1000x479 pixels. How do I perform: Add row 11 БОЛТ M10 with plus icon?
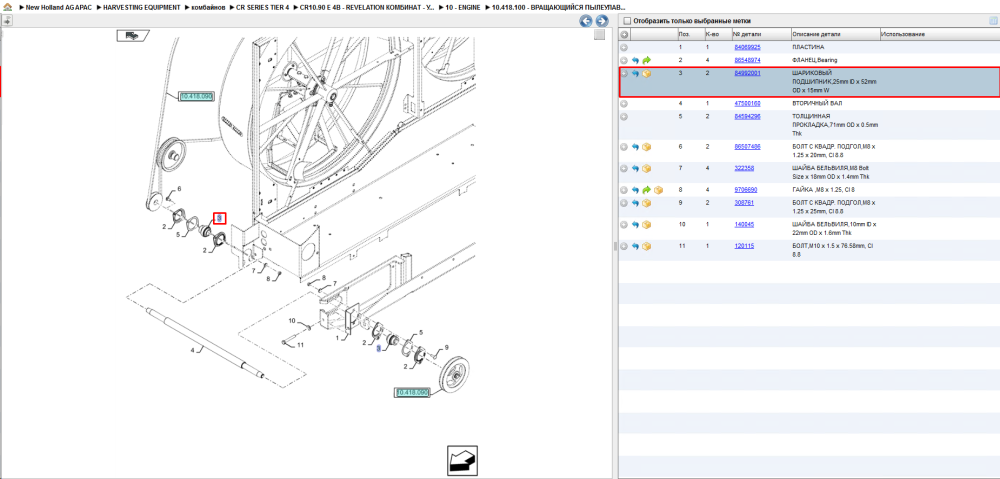[x=624, y=246]
